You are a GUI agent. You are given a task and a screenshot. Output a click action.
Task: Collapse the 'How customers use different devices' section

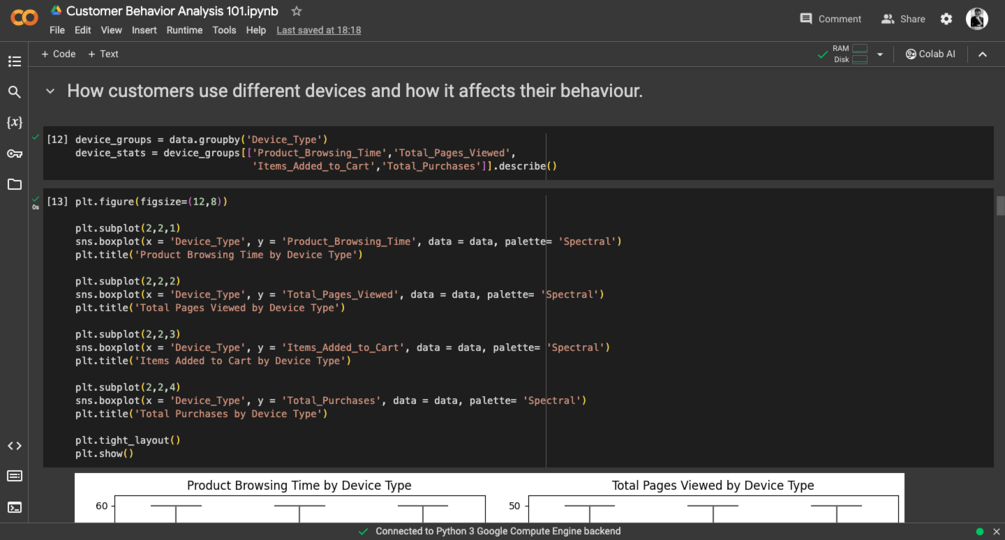[50, 91]
